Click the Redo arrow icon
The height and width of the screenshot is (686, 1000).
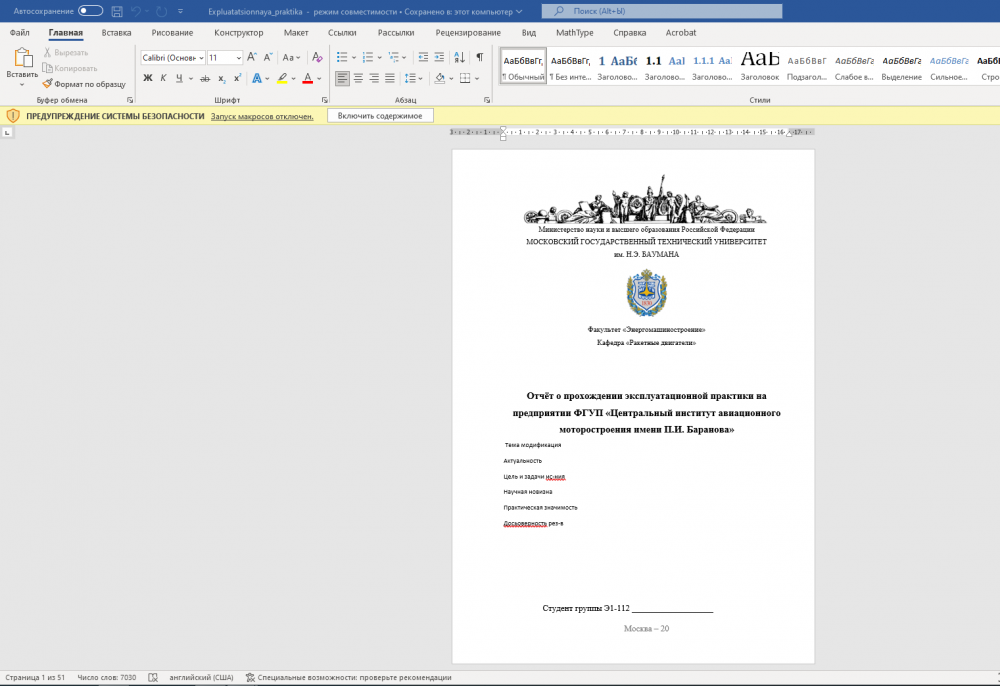[161, 11]
